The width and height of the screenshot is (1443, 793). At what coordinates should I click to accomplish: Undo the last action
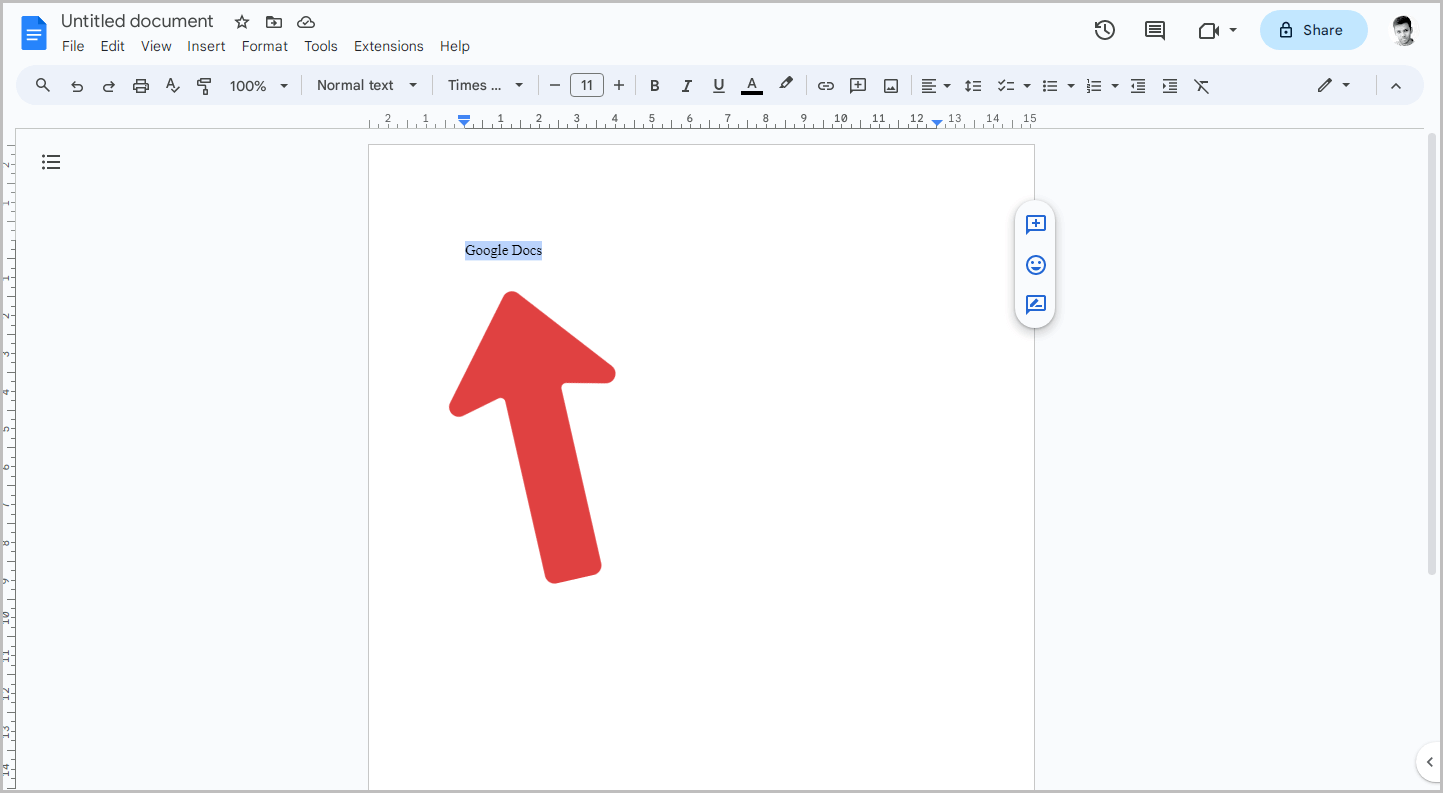pyautogui.click(x=77, y=86)
